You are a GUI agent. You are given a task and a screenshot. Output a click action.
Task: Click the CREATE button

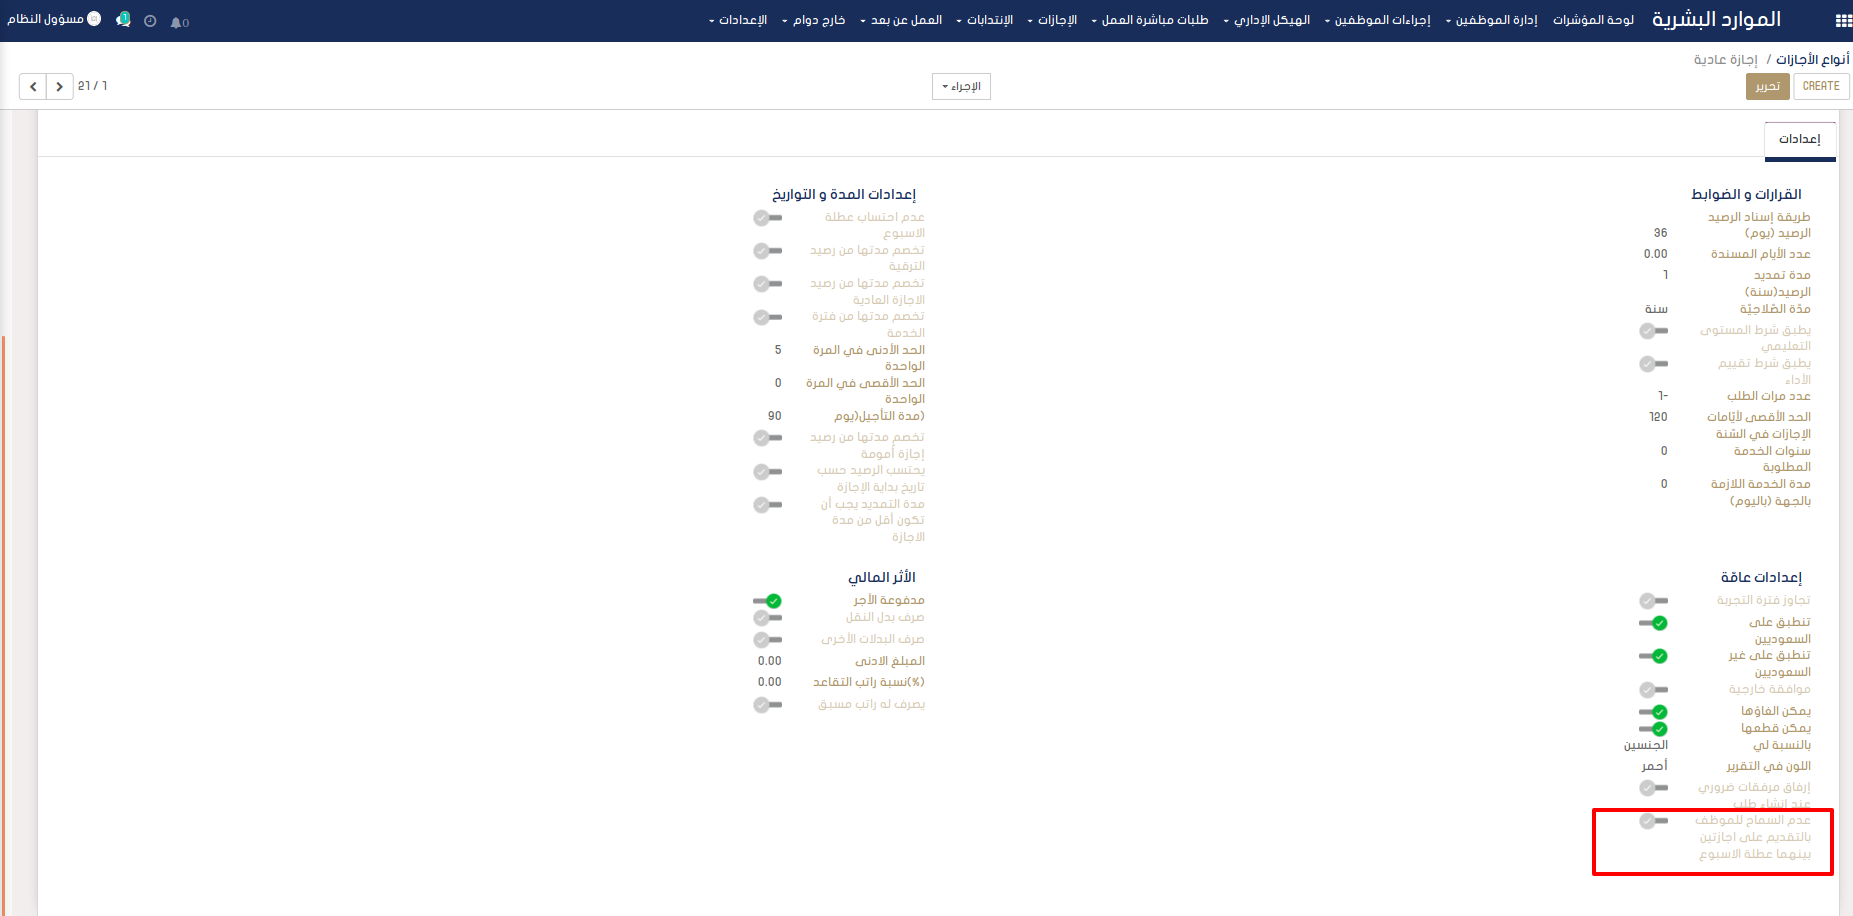[1820, 86]
